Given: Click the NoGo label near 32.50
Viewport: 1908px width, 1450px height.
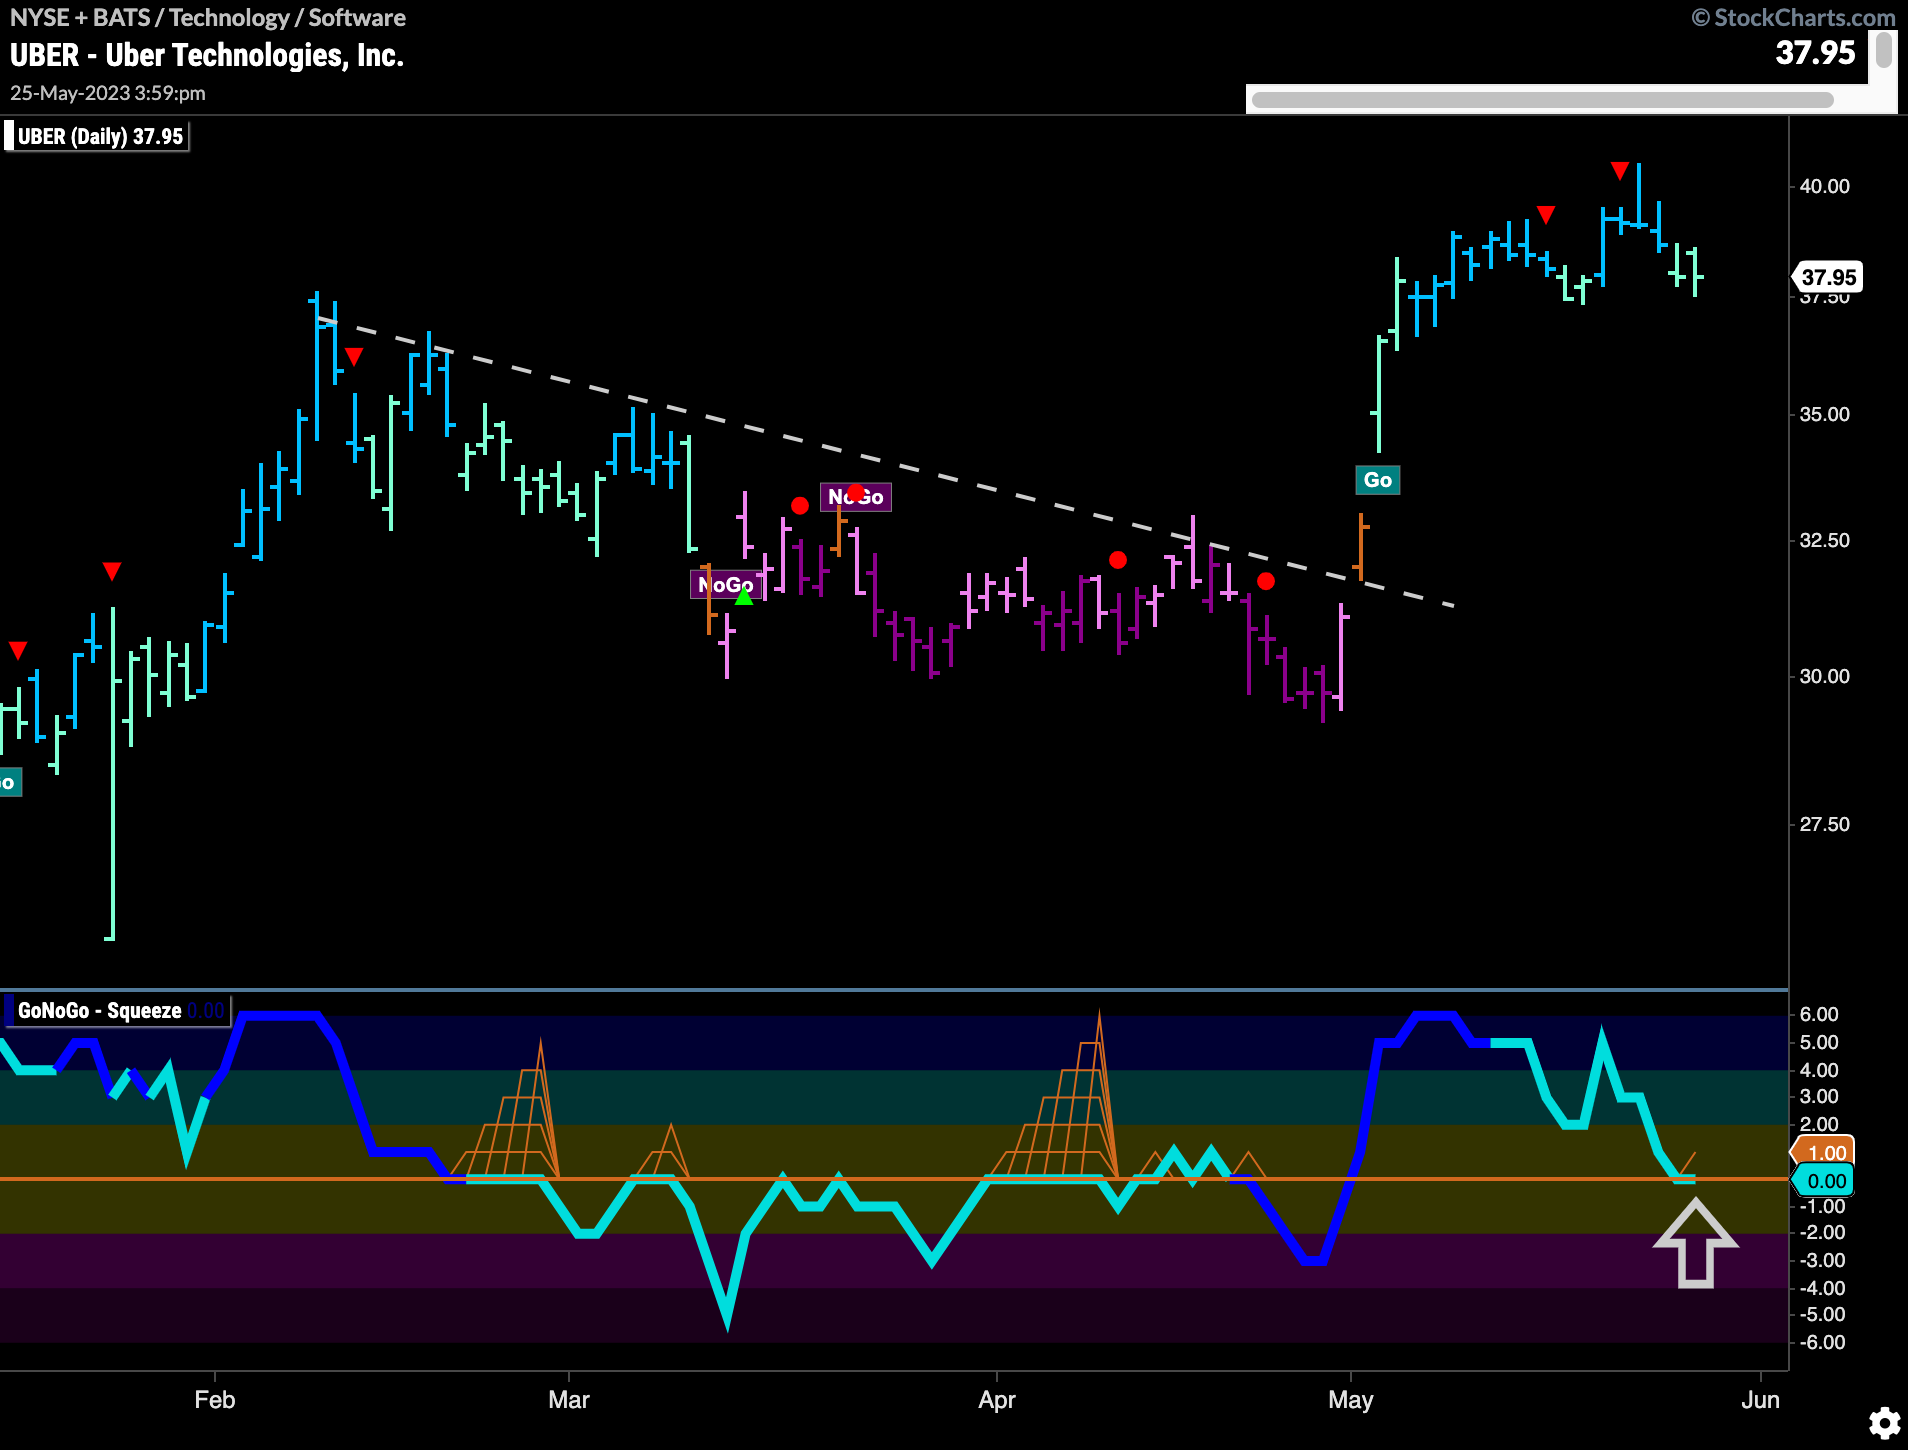Looking at the screenshot, I should (x=856, y=497).
